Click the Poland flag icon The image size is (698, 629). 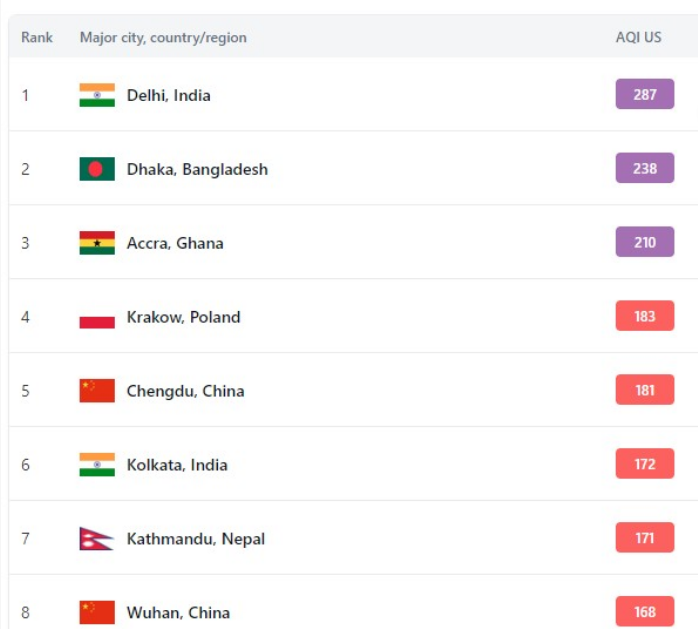[x=97, y=317]
